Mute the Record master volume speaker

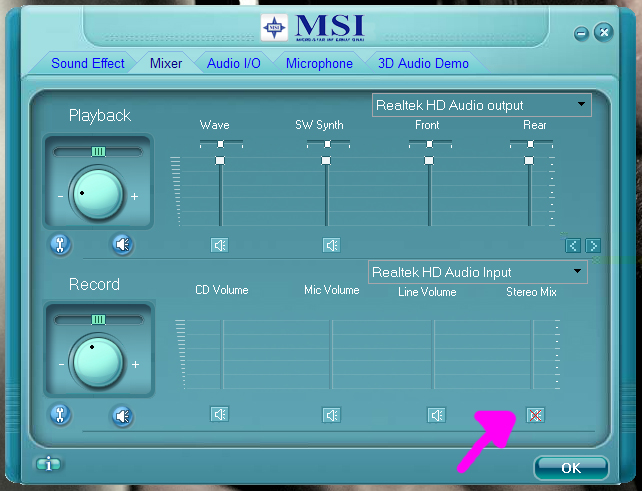[x=122, y=416]
